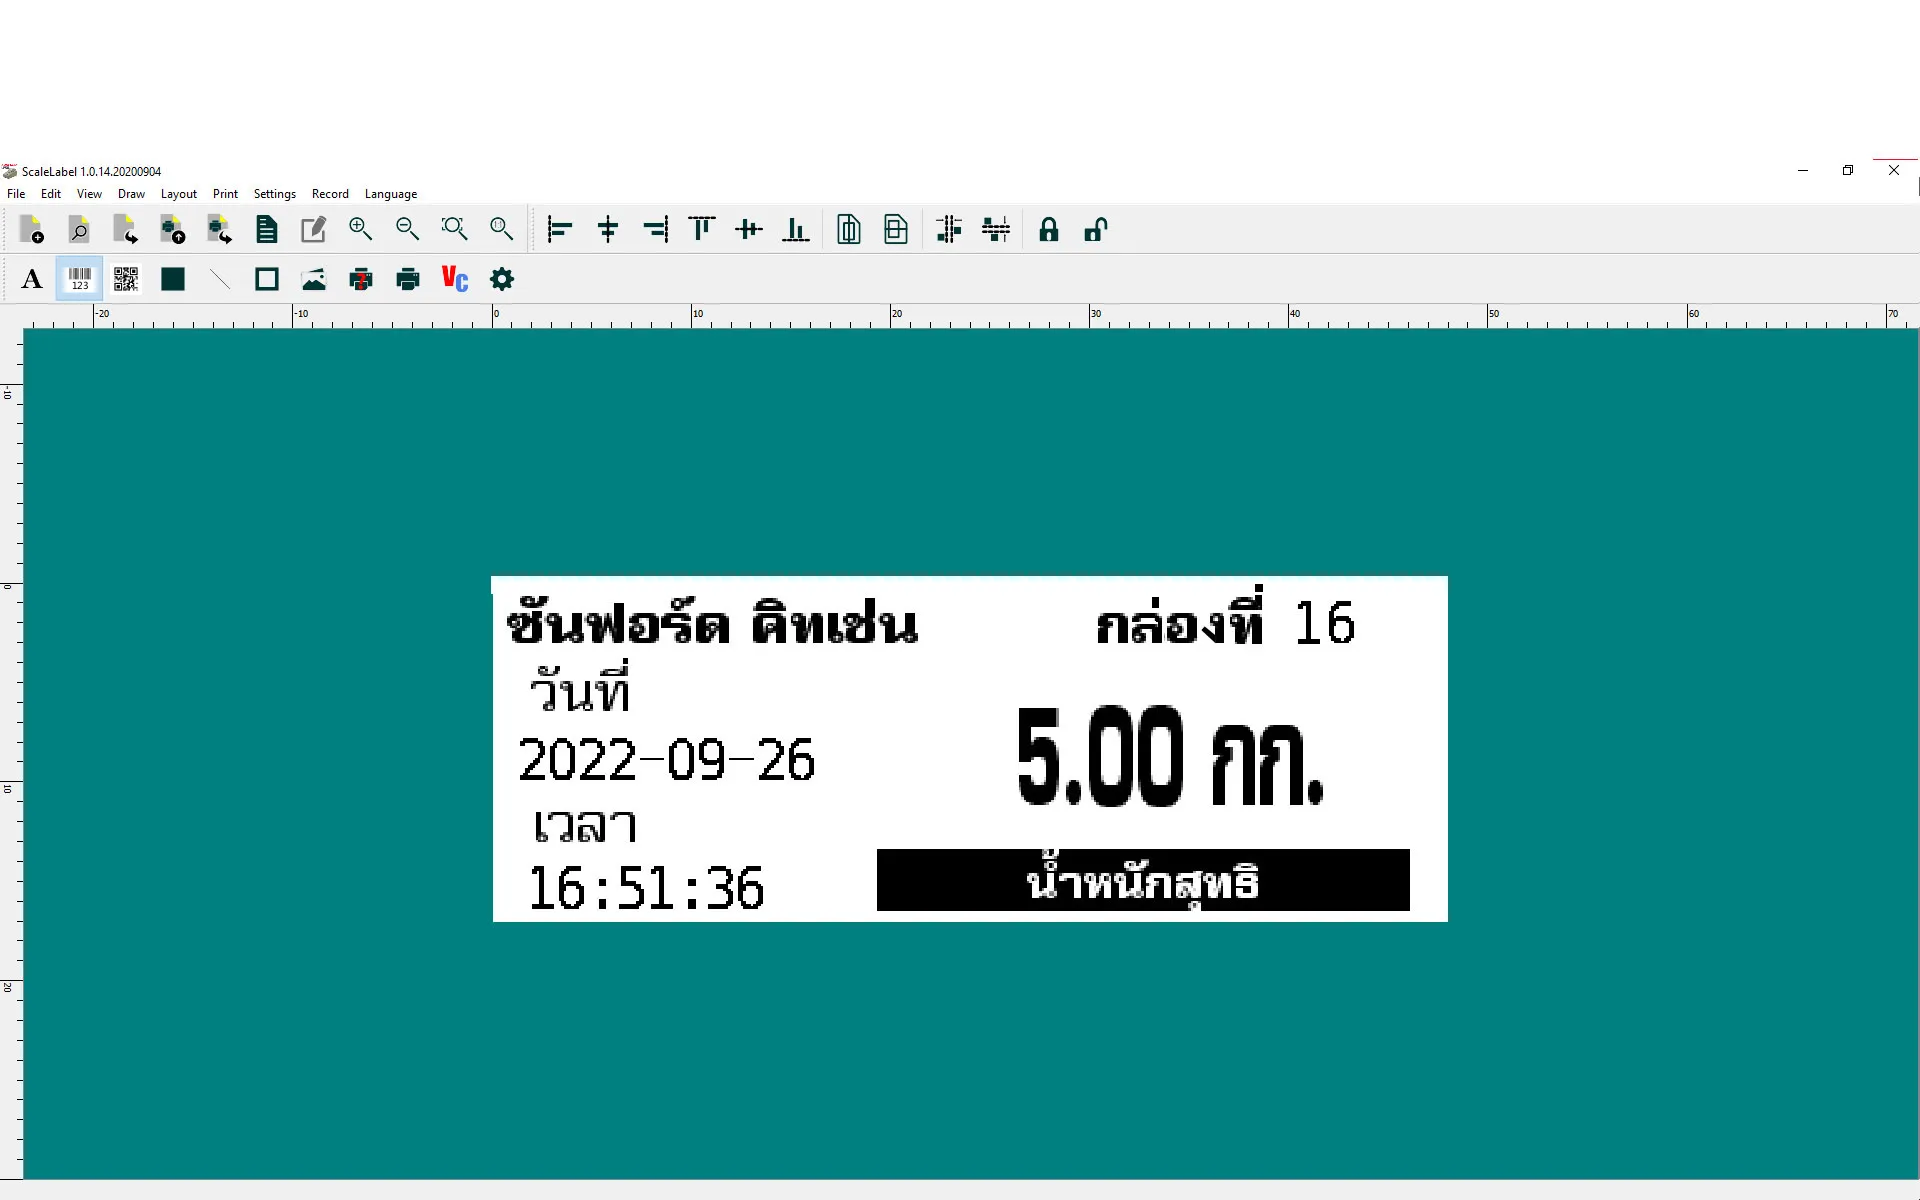Open the Record menu
This screenshot has width=1920, height=1200.
pos(330,194)
